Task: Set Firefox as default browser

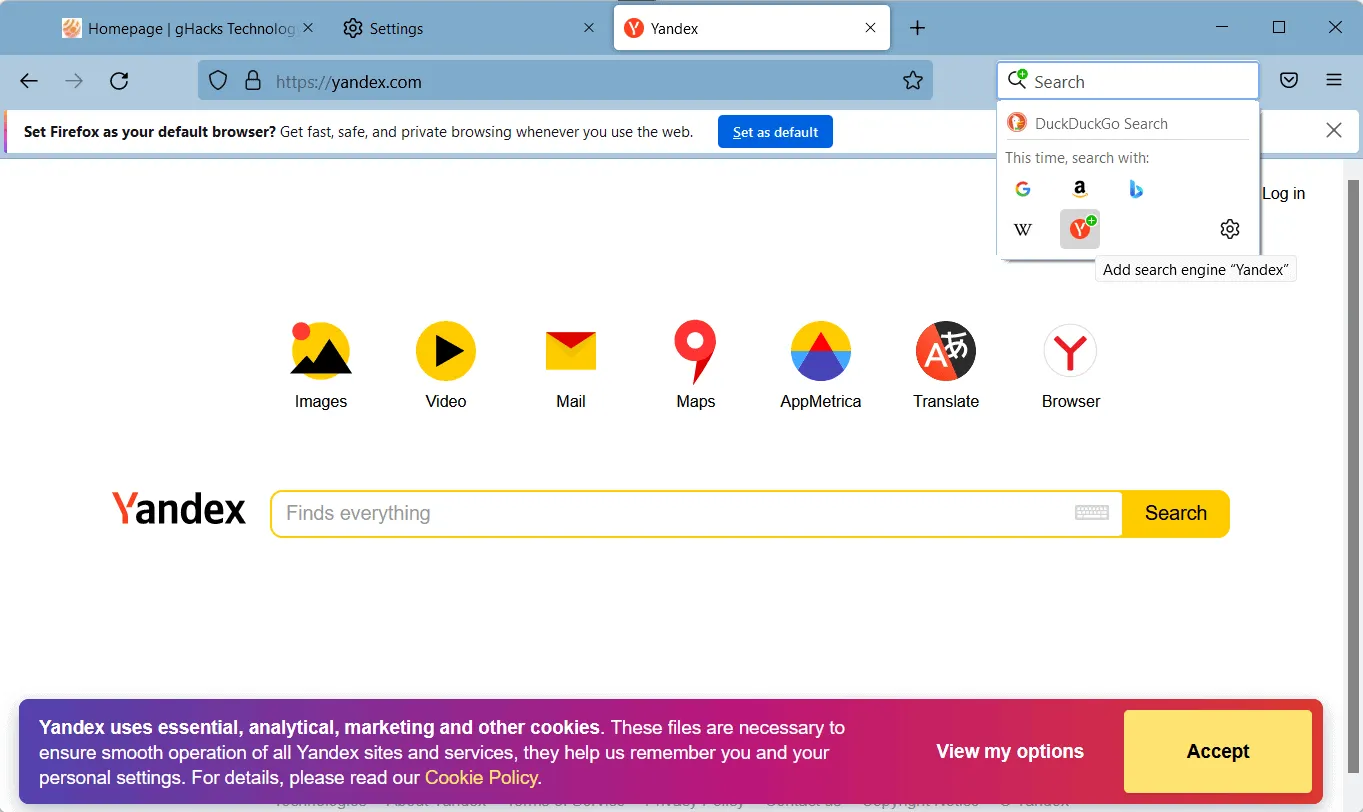Action: click(x=775, y=131)
